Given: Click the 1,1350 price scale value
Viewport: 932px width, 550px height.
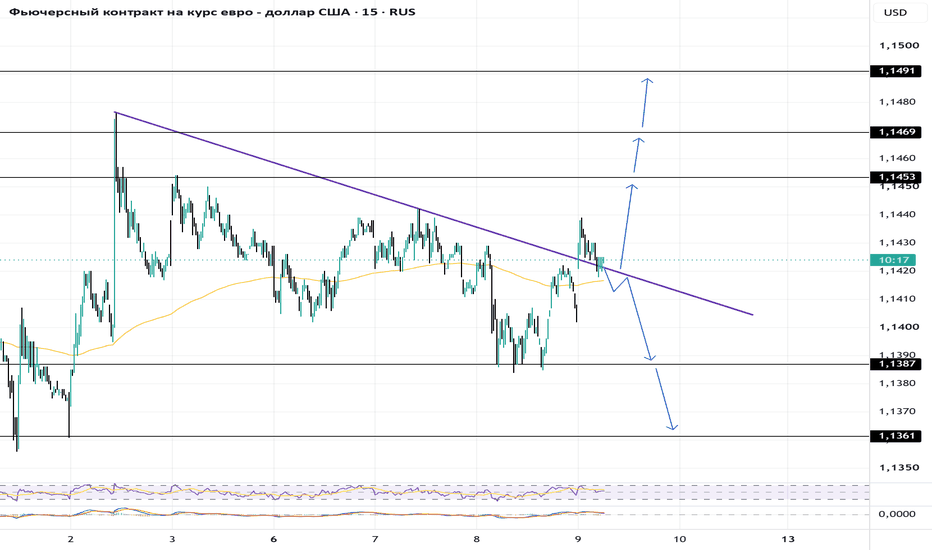Looking at the screenshot, I should click(x=899, y=467).
